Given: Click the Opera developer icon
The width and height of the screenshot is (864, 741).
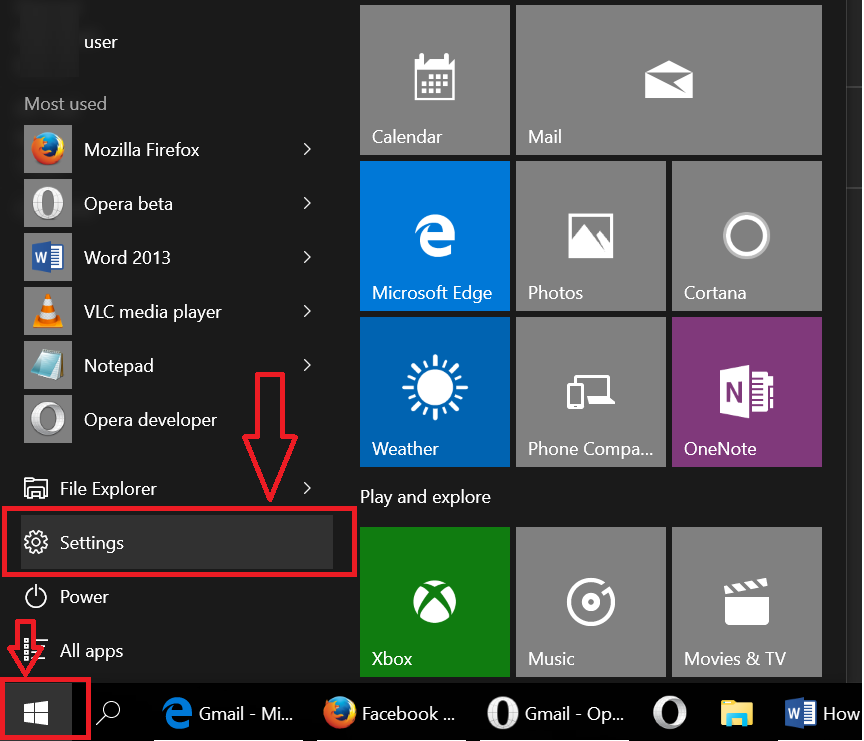Looking at the screenshot, I should coord(48,419).
